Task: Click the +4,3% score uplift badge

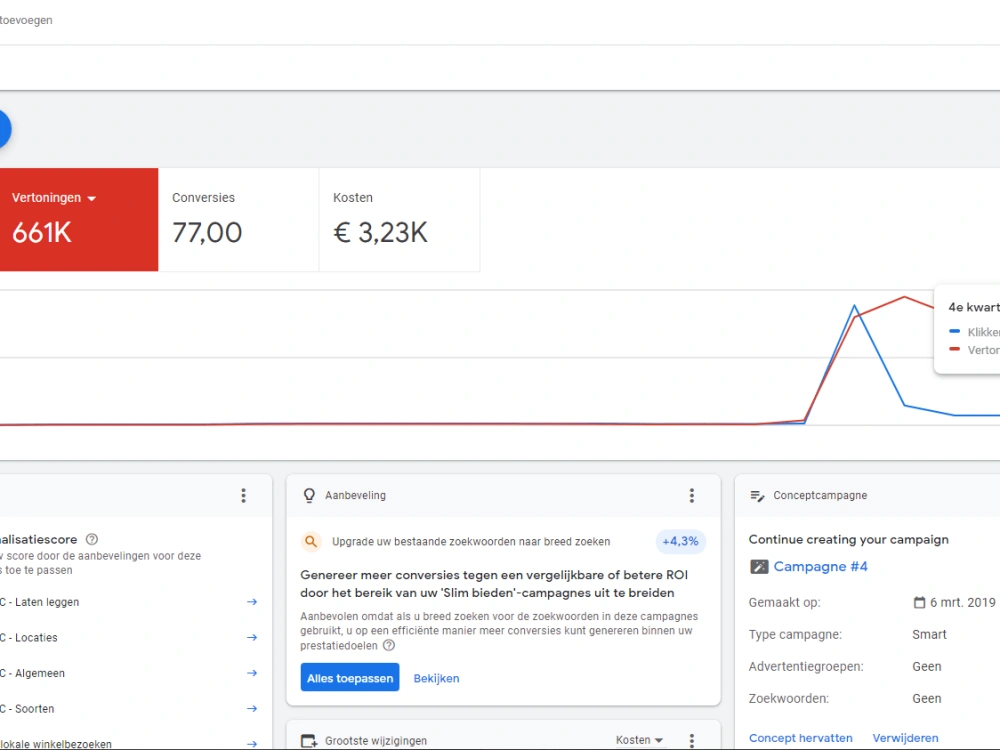Action: click(680, 541)
